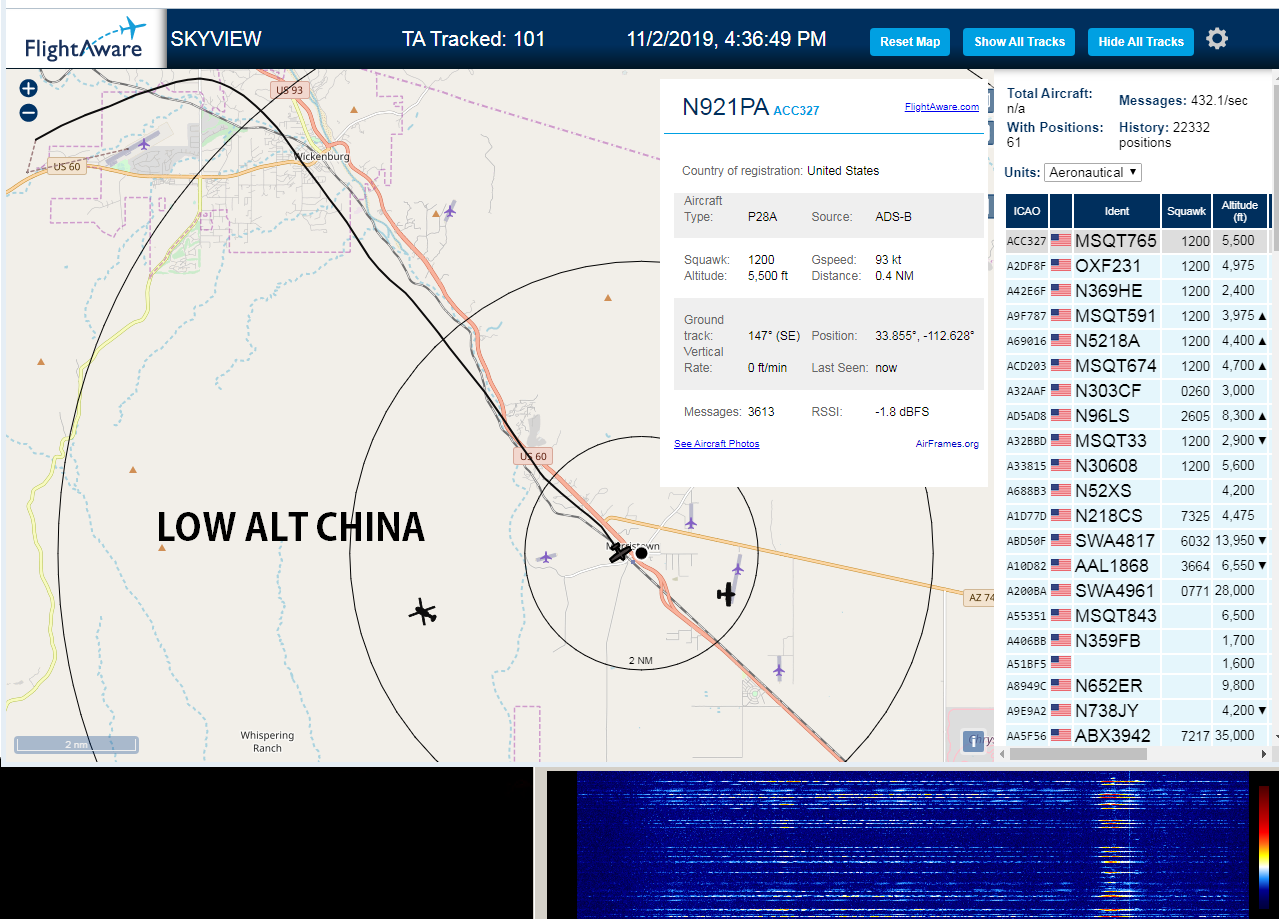The height and width of the screenshot is (919, 1279).
Task: Select the ABX3942 aircraft row
Action: (1137, 736)
